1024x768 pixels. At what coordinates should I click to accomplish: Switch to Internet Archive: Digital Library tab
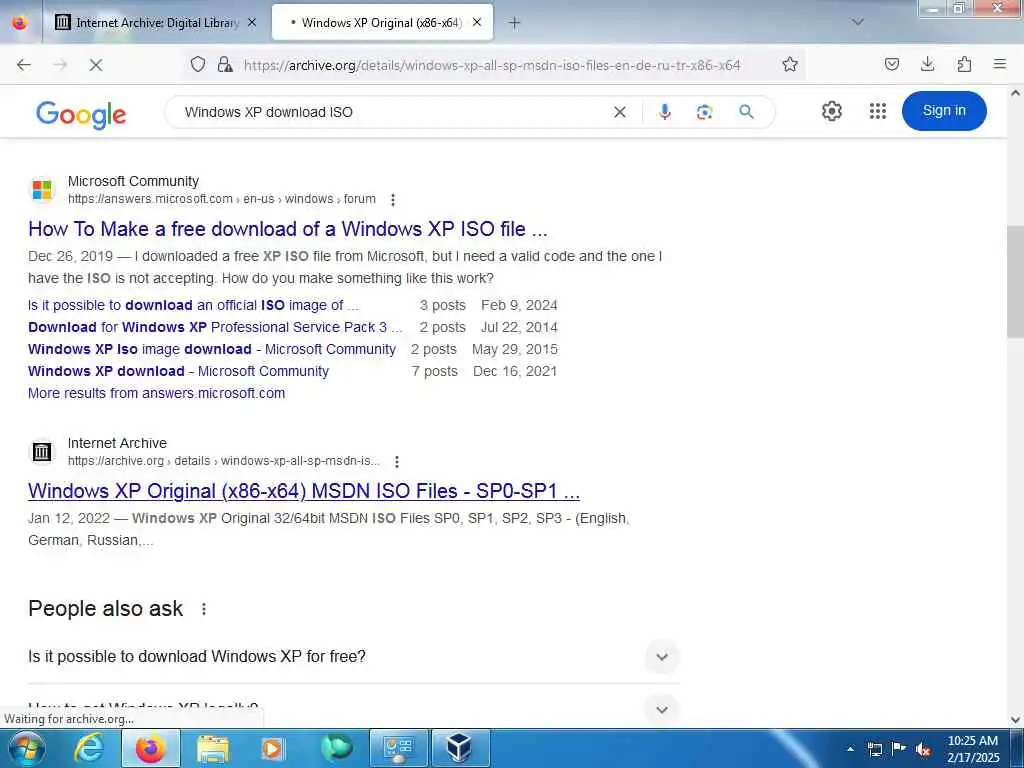(157, 23)
